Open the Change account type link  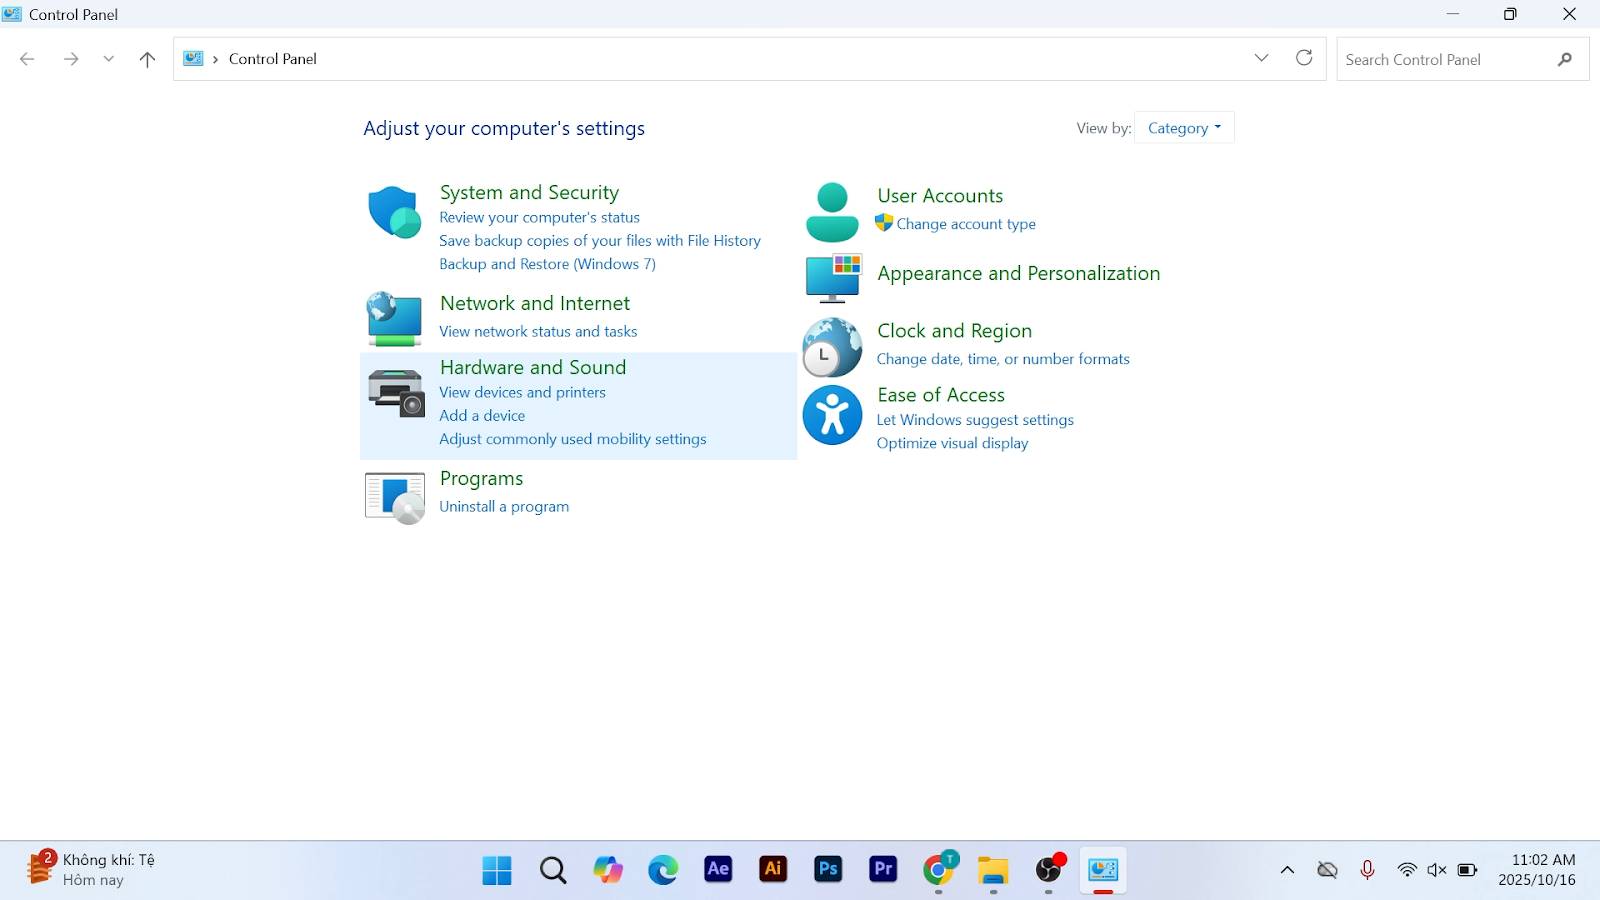(966, 224)
